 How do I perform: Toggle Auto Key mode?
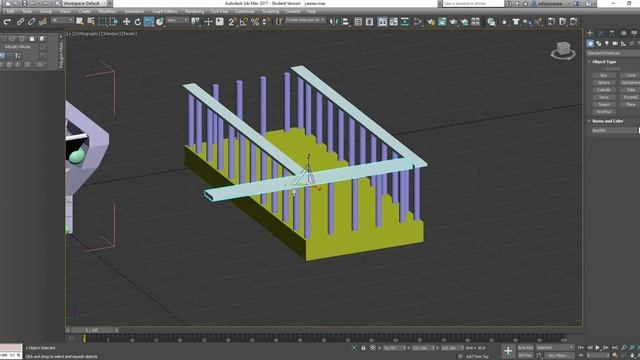click(x=525, y=348)
